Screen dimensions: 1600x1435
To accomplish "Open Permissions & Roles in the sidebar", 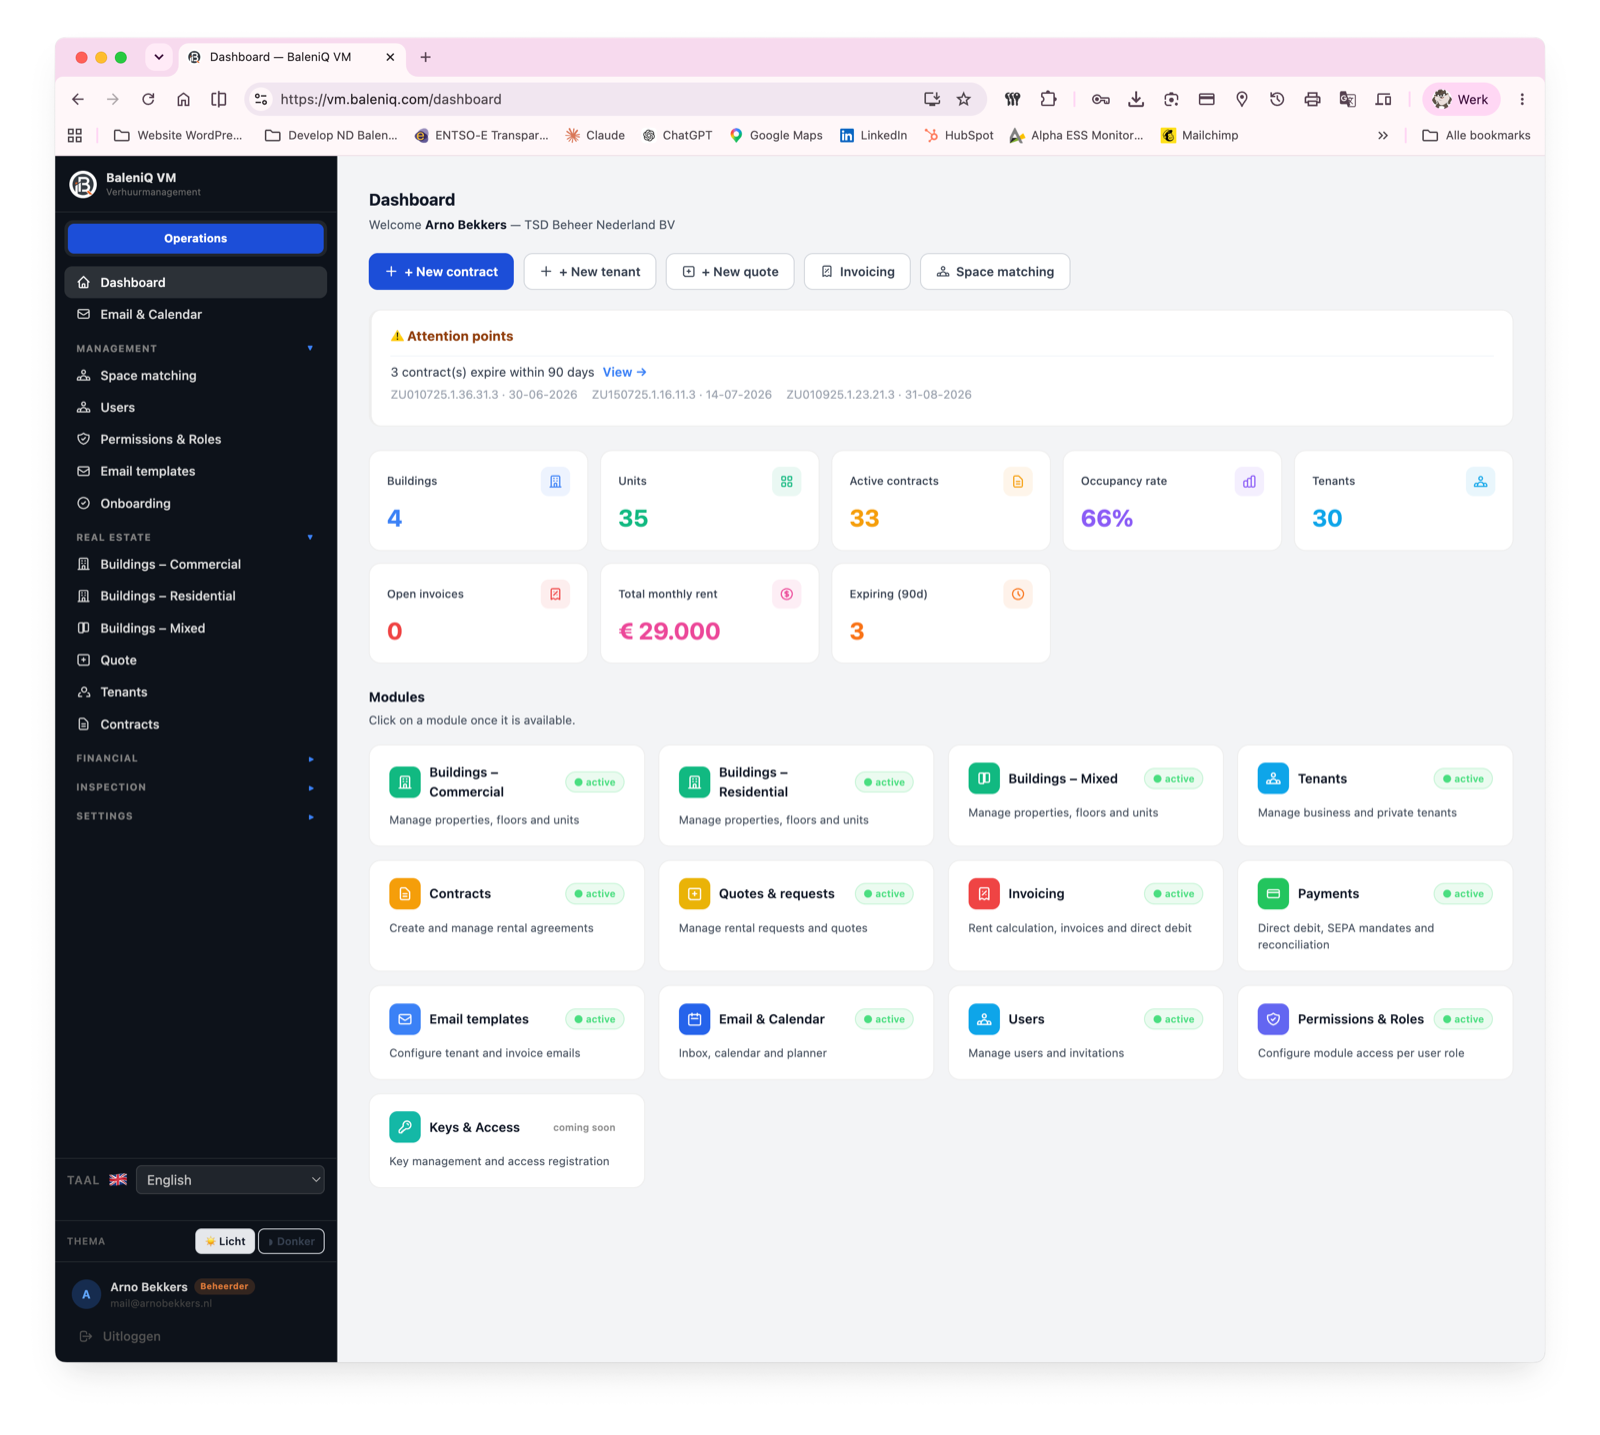I will pyautogui.click(x=196, y=439).
